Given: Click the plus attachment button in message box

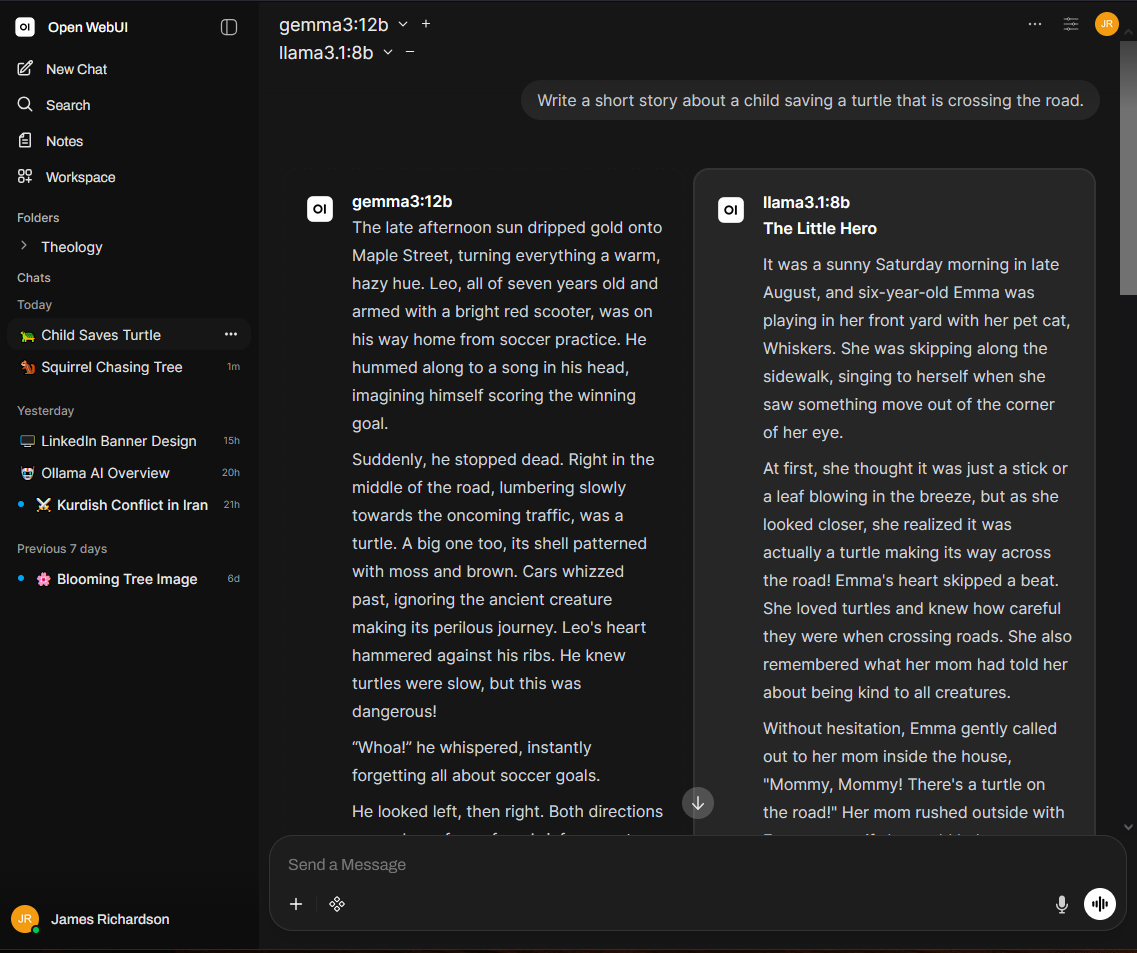Looking at the screenshot, I should [x=296, y=904].
